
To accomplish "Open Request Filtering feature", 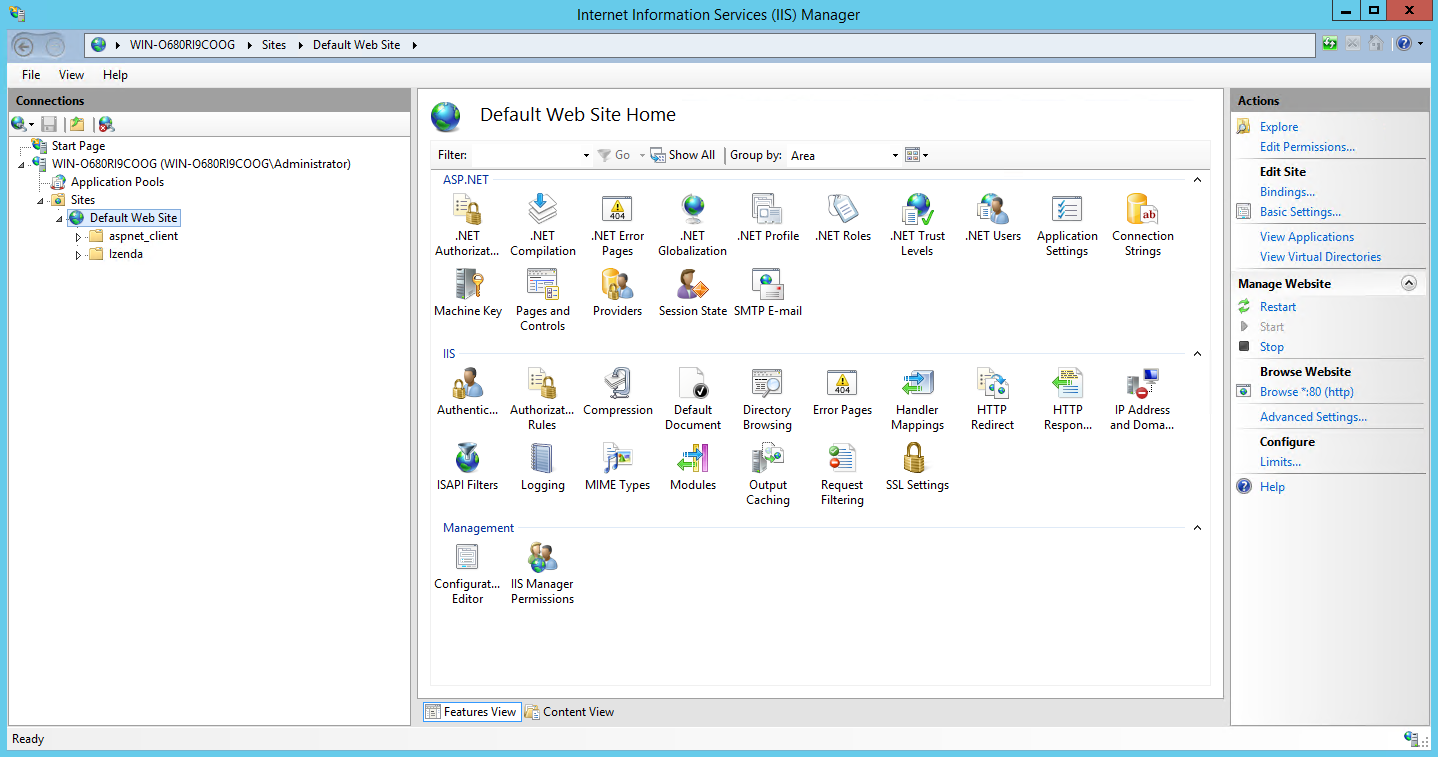I will click(842, 474).
